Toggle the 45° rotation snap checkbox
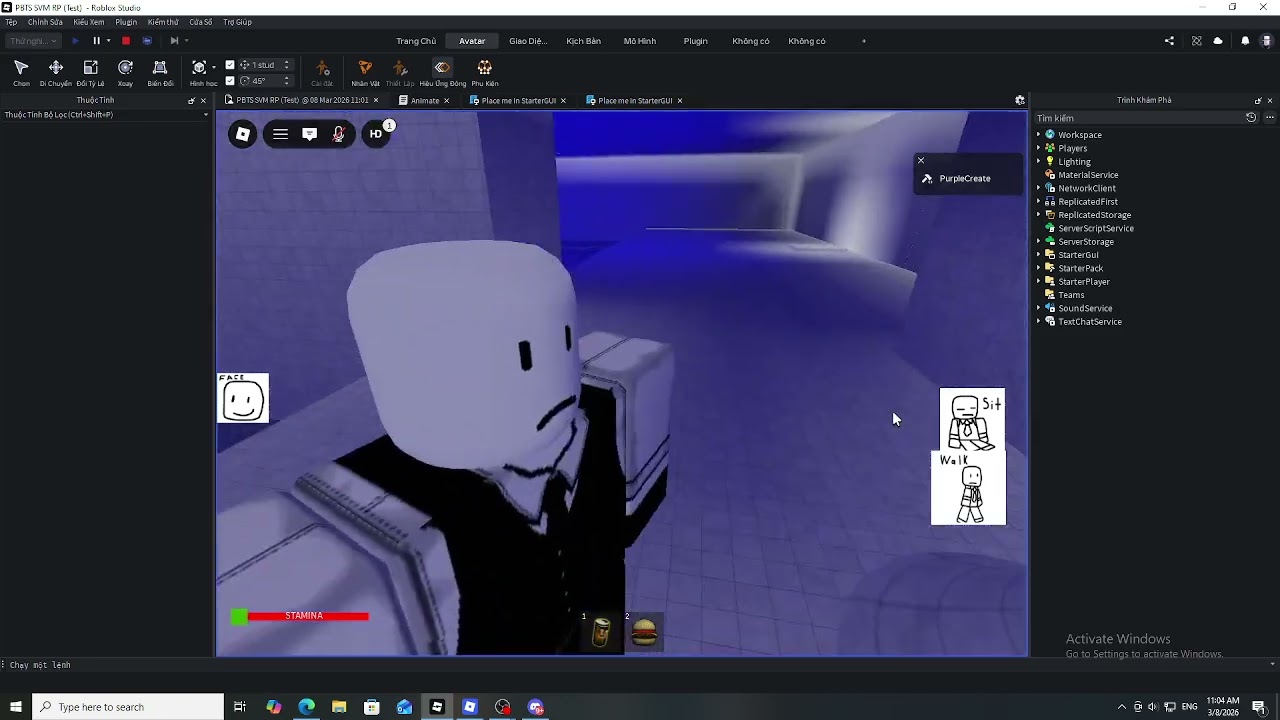Viewport: 1280px width, 720px height. pyautogui.click(x=230, y=81)
